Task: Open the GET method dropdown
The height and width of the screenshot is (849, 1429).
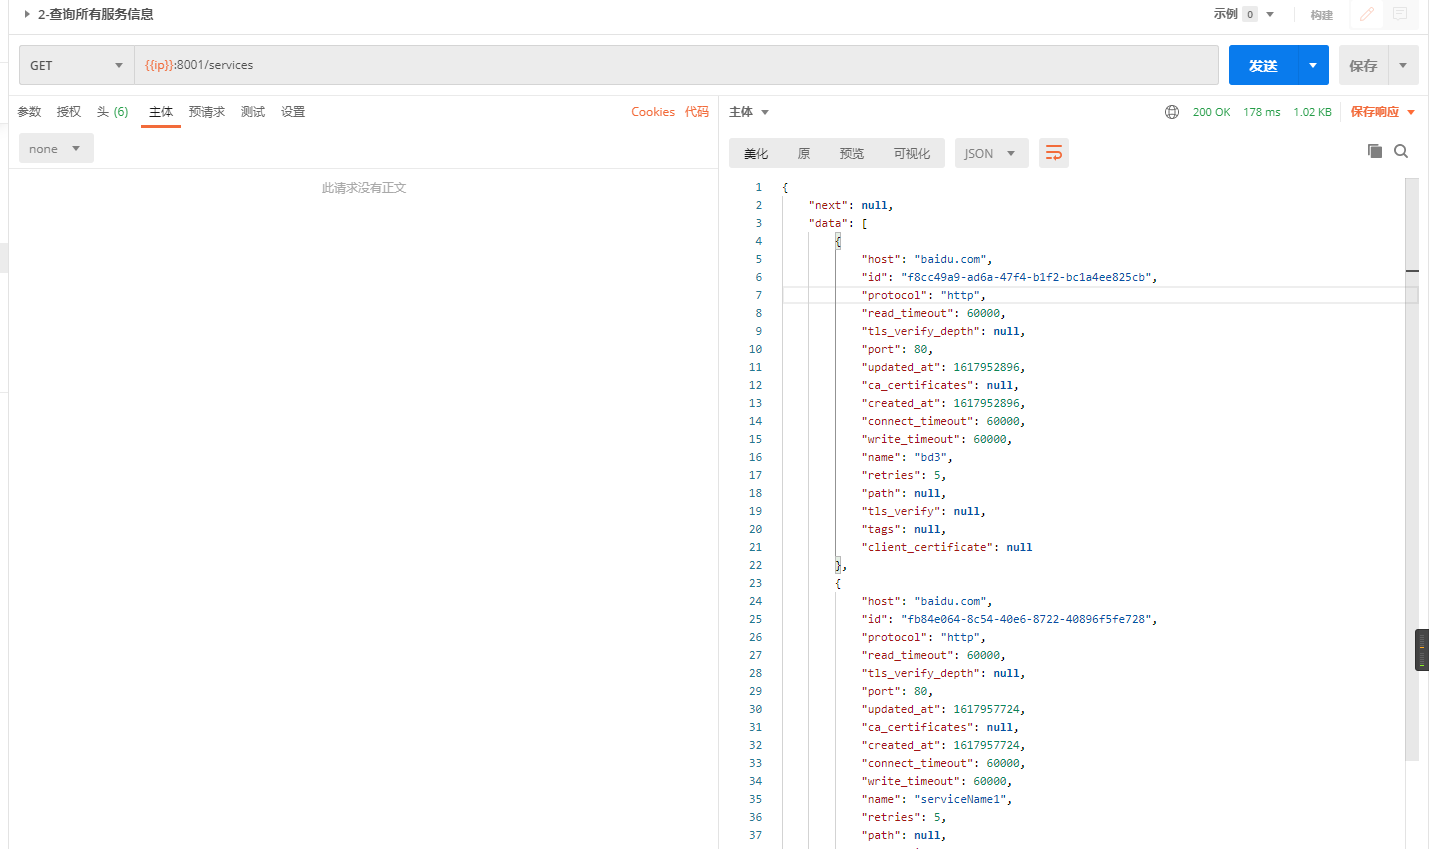Action: (x=76, y=65)
